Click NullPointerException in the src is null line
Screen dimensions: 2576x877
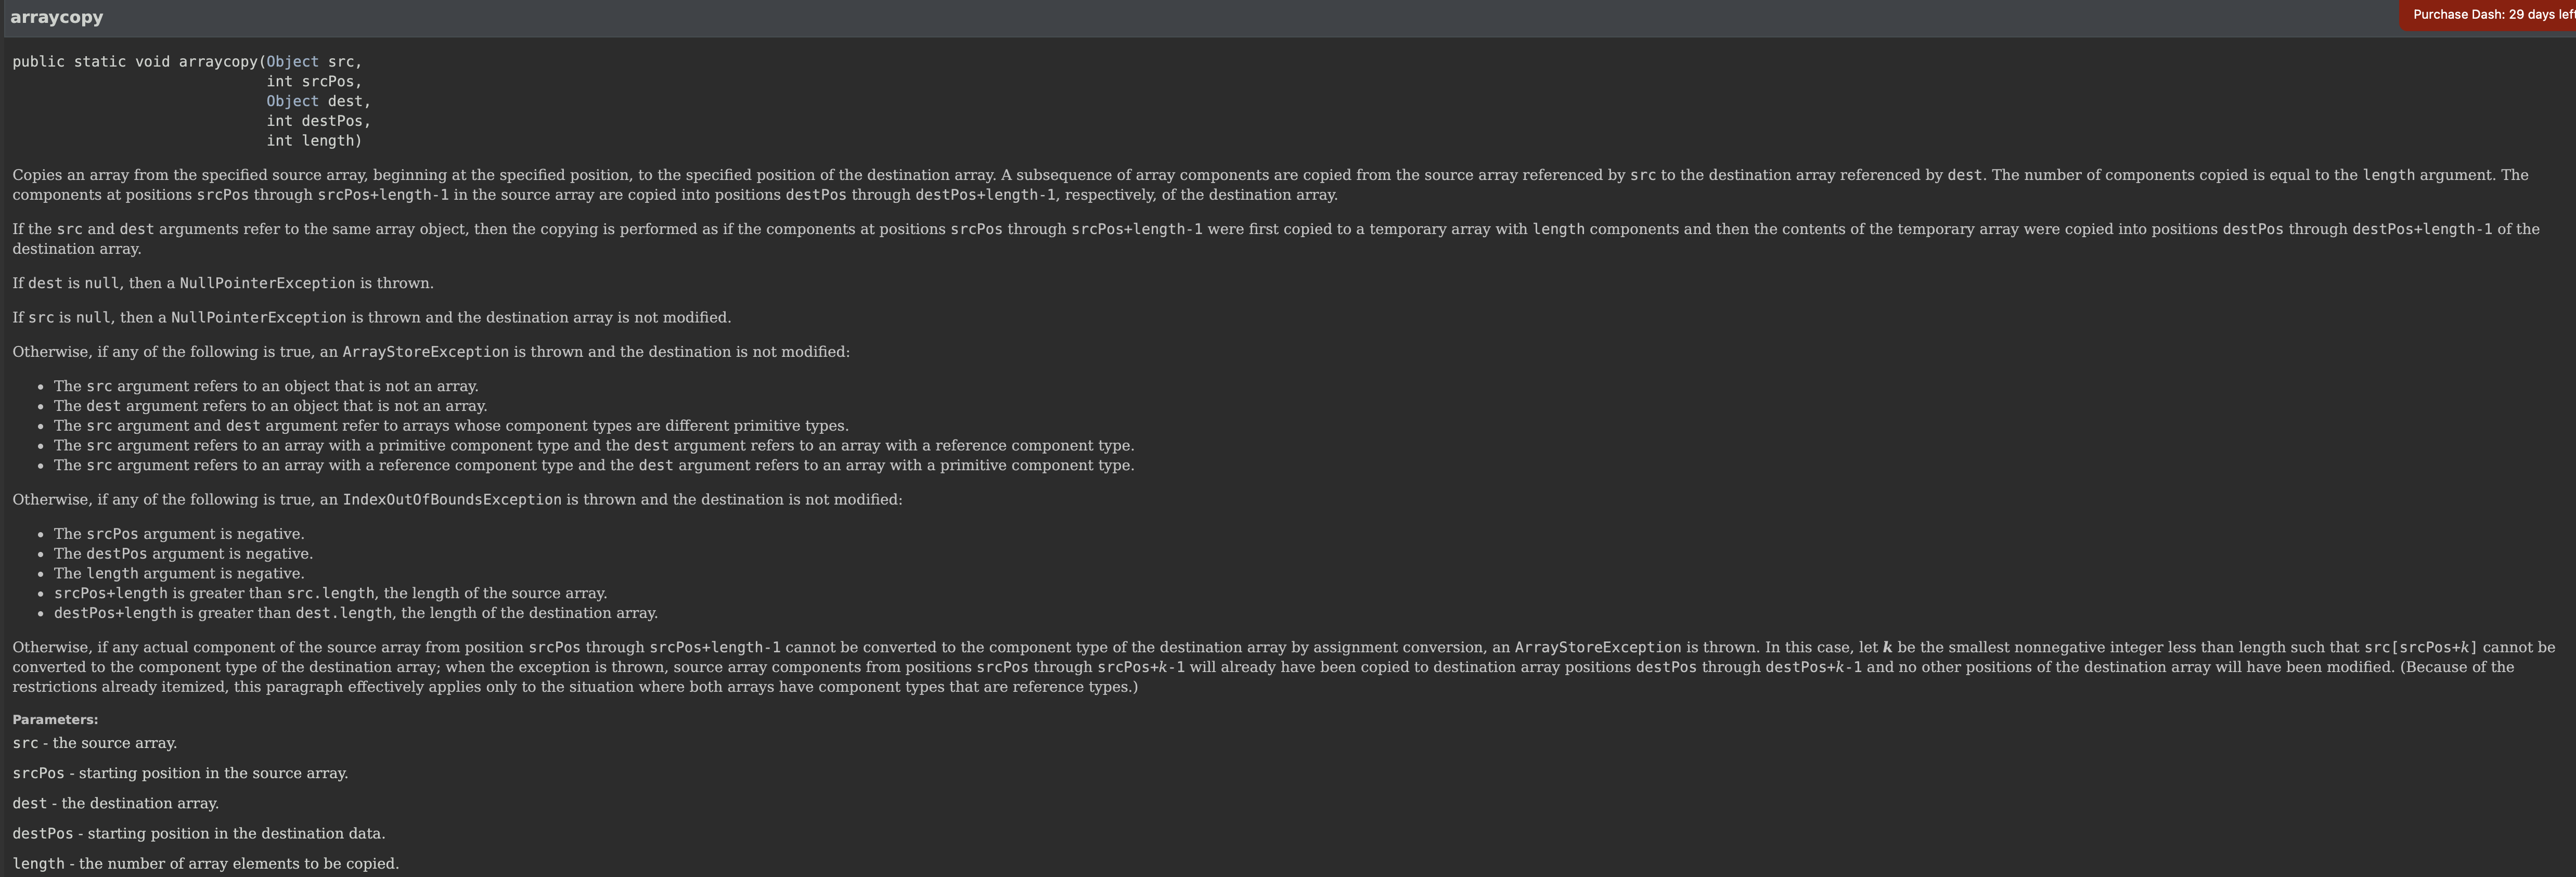(x=258, y=318)
